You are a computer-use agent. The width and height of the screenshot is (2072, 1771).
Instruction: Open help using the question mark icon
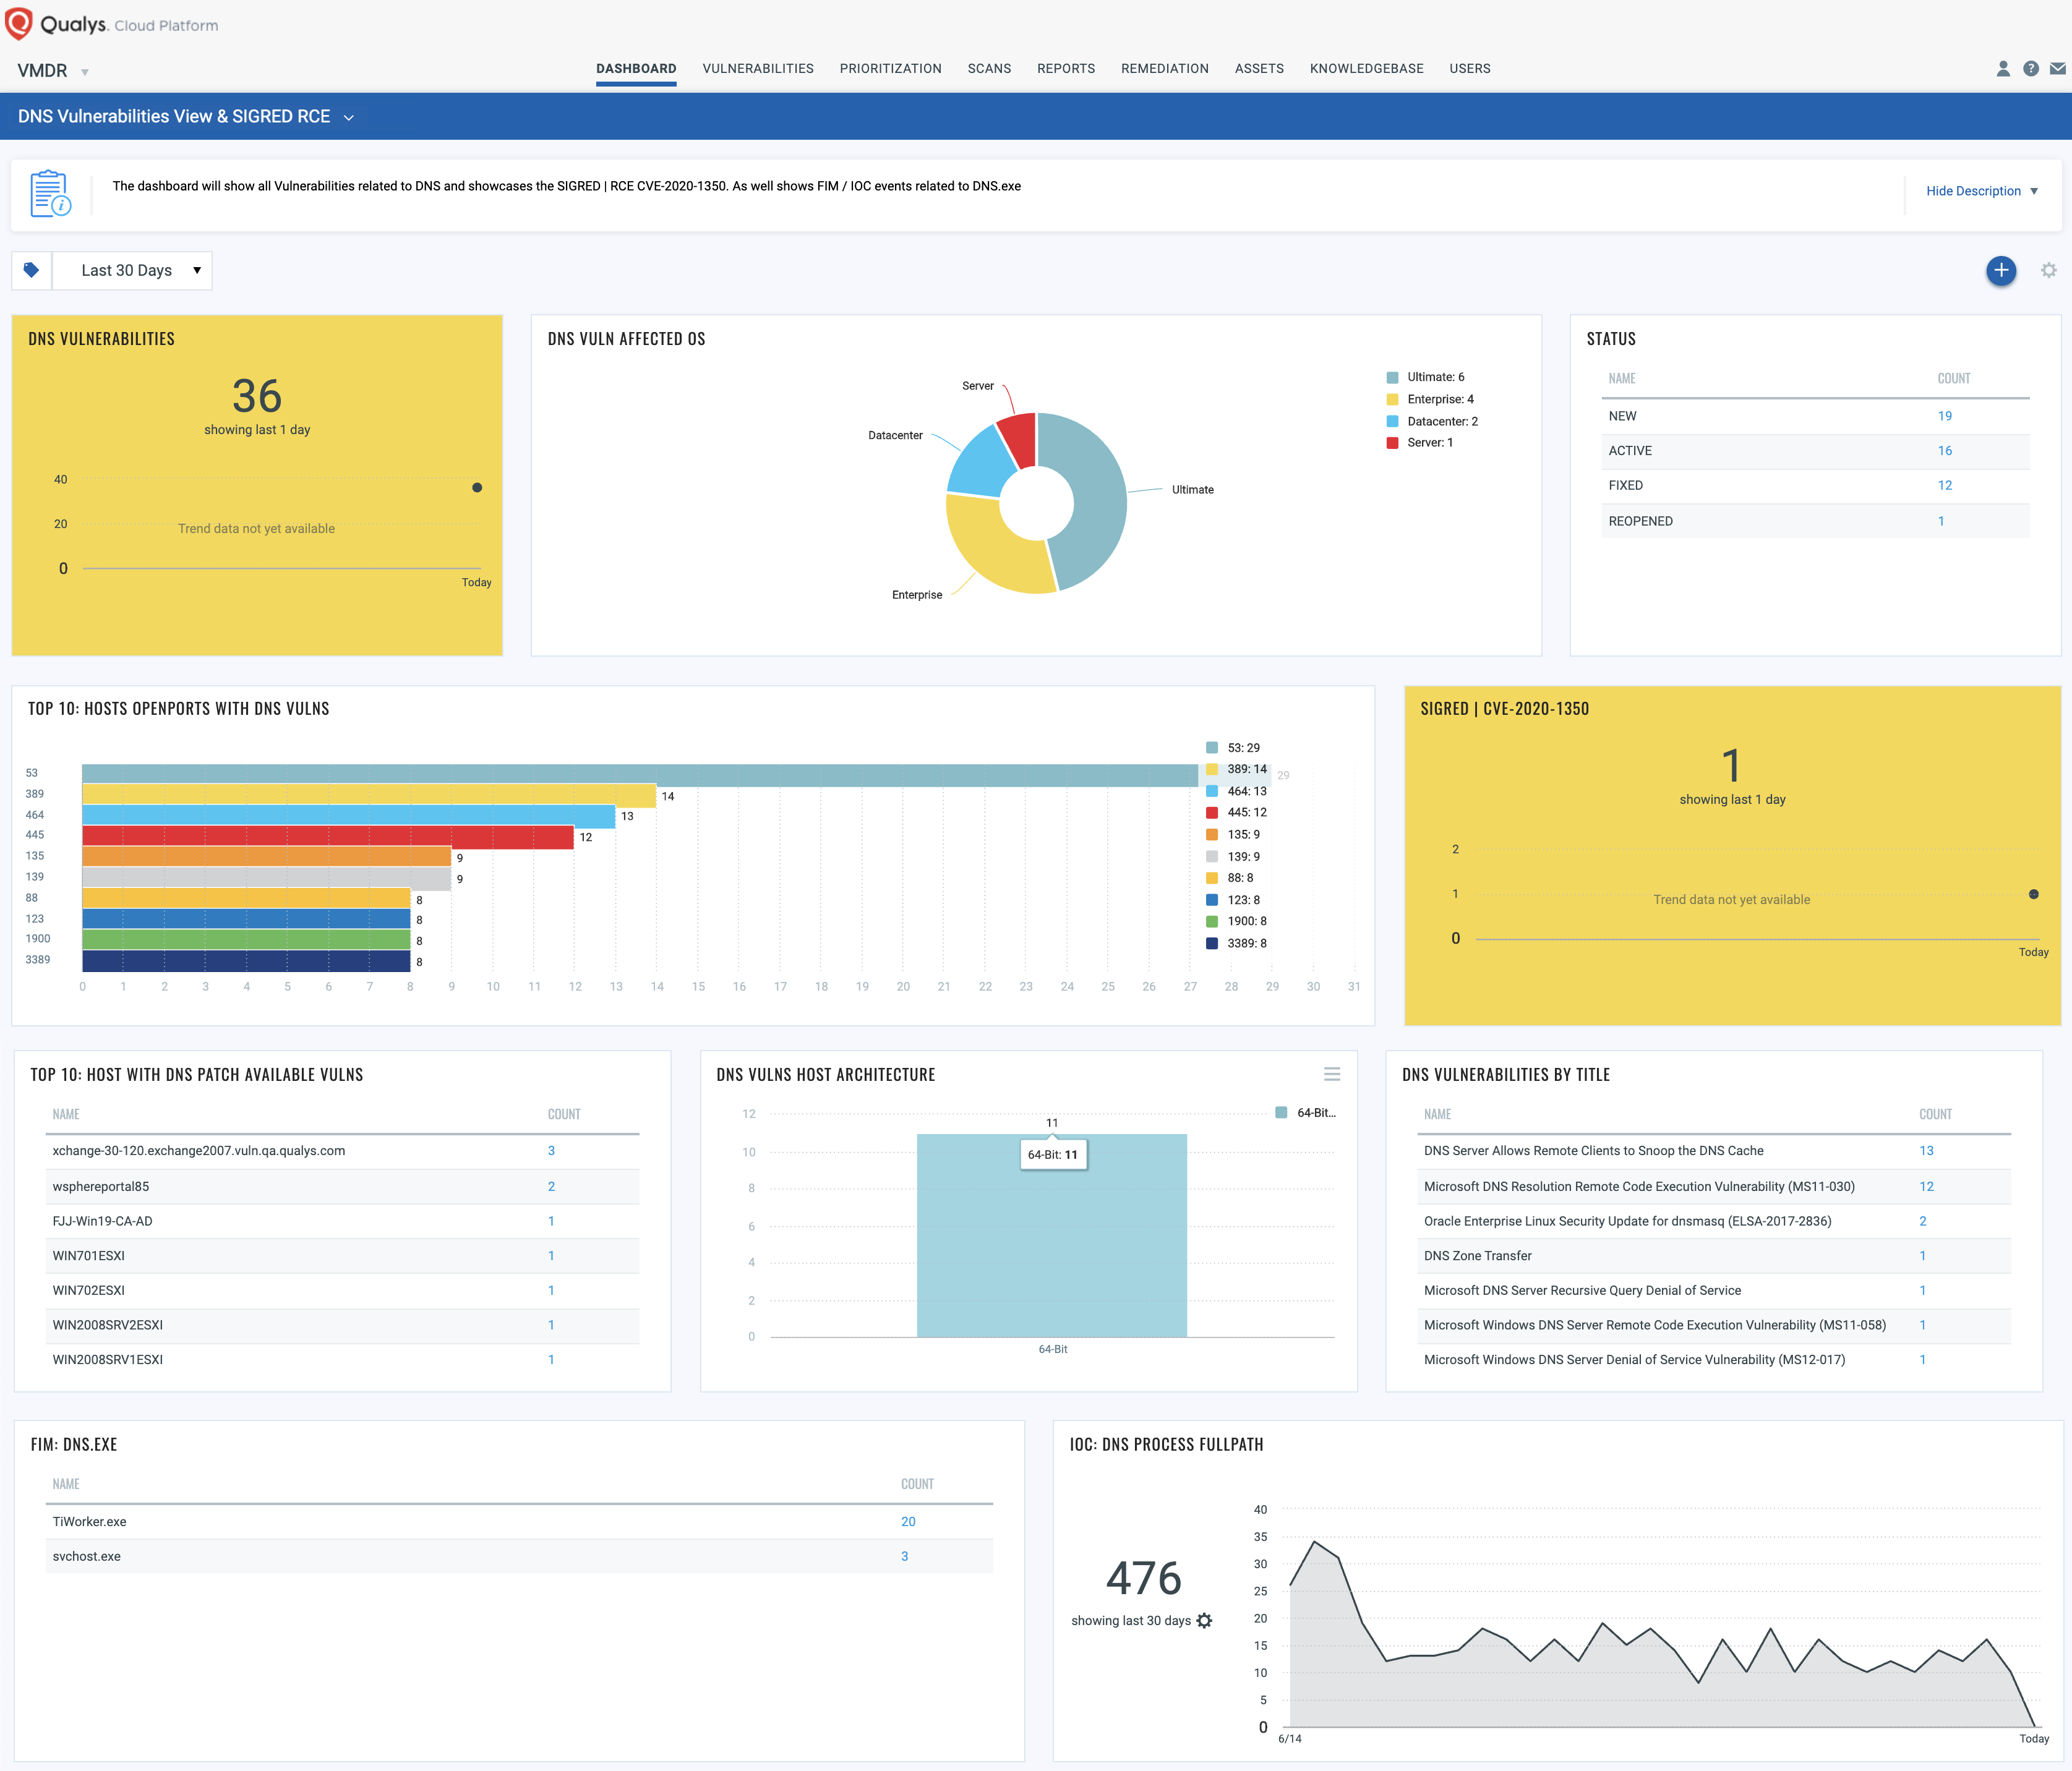tap(2031, 68)
